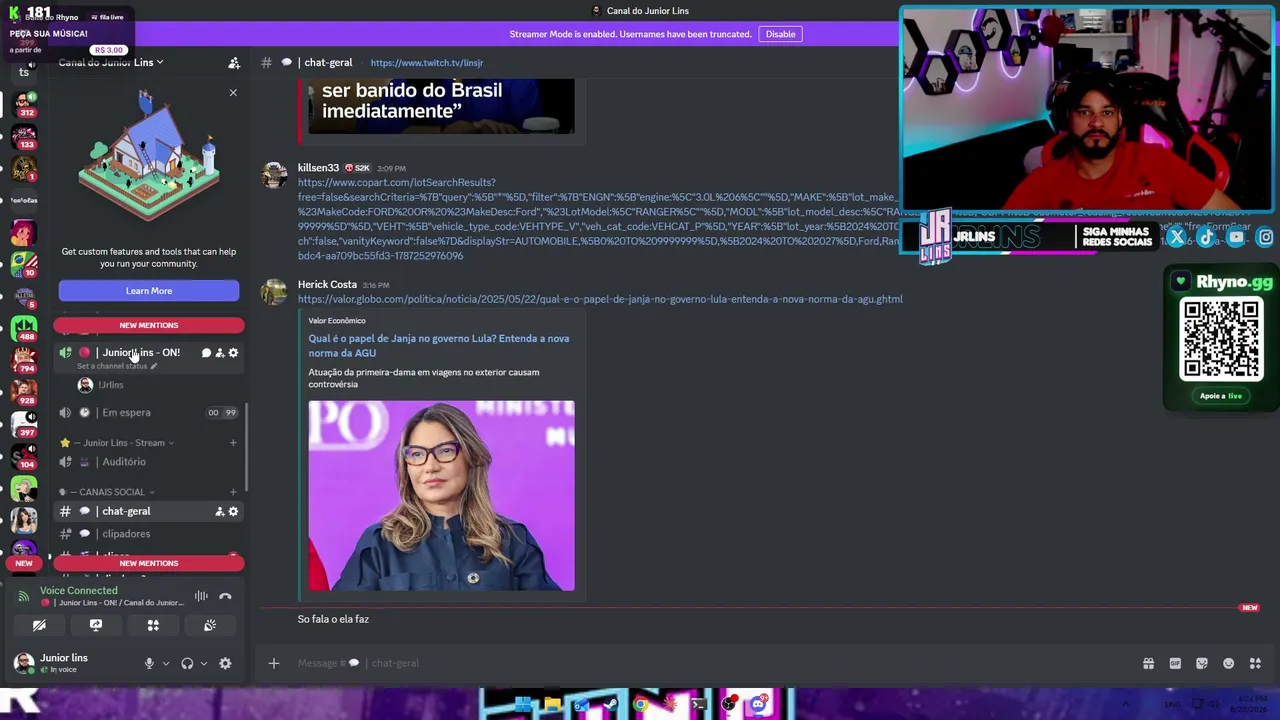This screenshot has height=720, width=1280.
Task: Open the sticker picker
Action: click(1202, 663)
